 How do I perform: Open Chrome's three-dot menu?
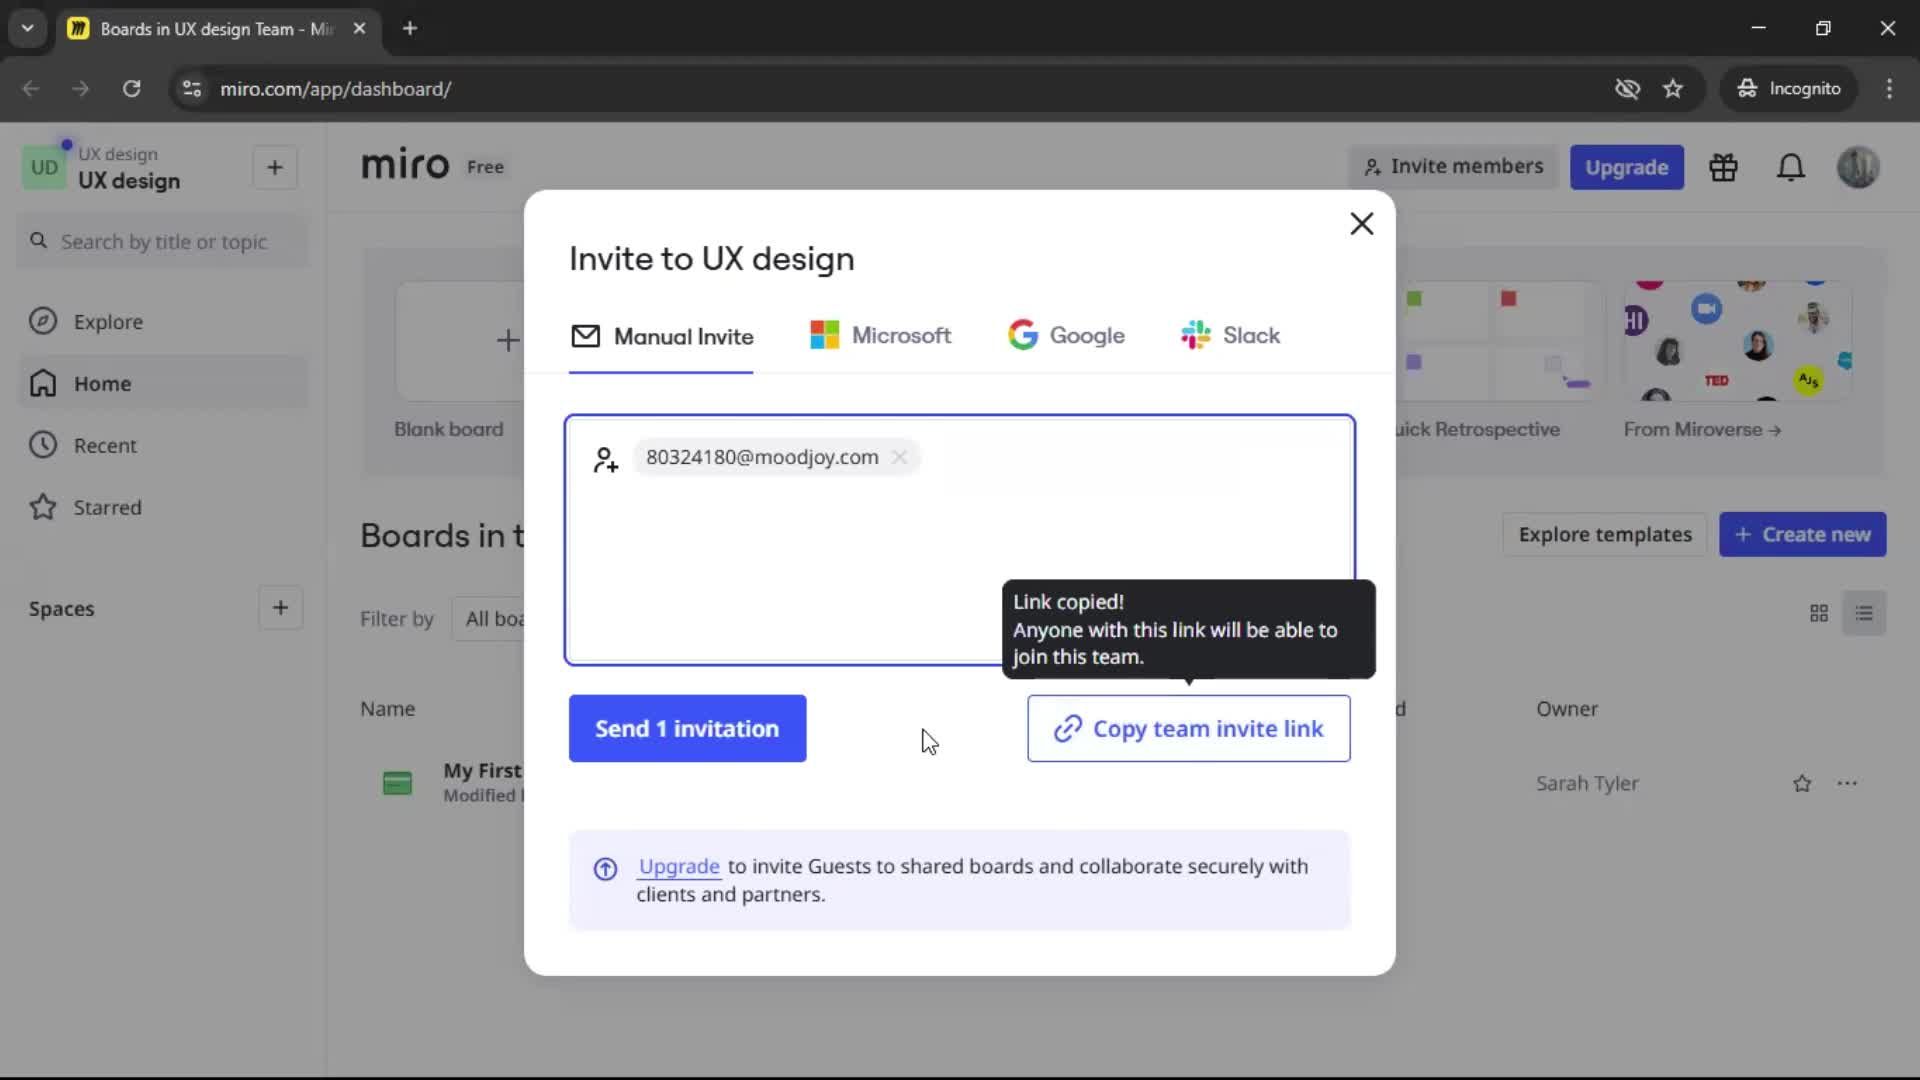click(1888, 89)
